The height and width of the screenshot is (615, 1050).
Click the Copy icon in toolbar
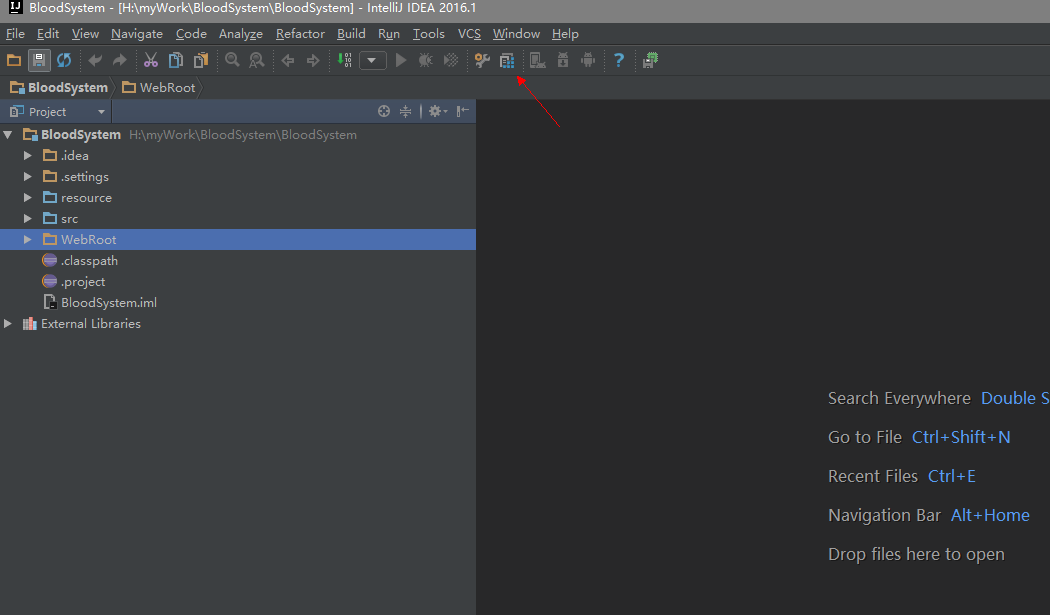(175, 60)
